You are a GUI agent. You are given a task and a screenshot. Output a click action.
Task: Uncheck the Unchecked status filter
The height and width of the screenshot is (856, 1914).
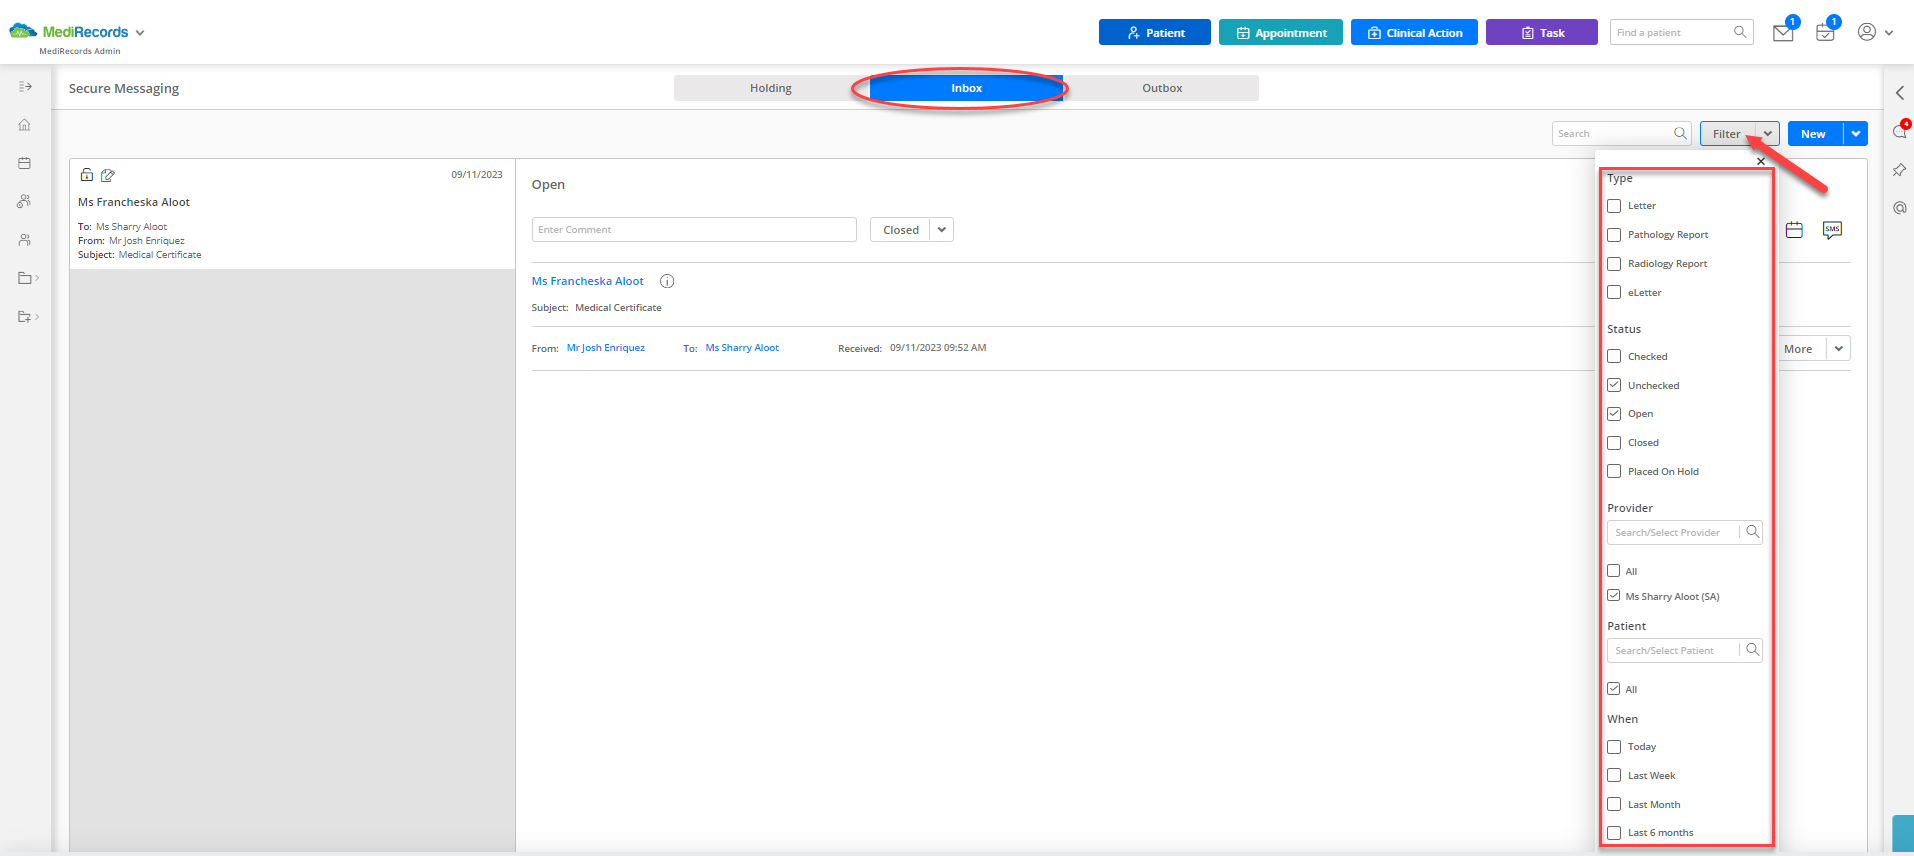pos(1614,385)
